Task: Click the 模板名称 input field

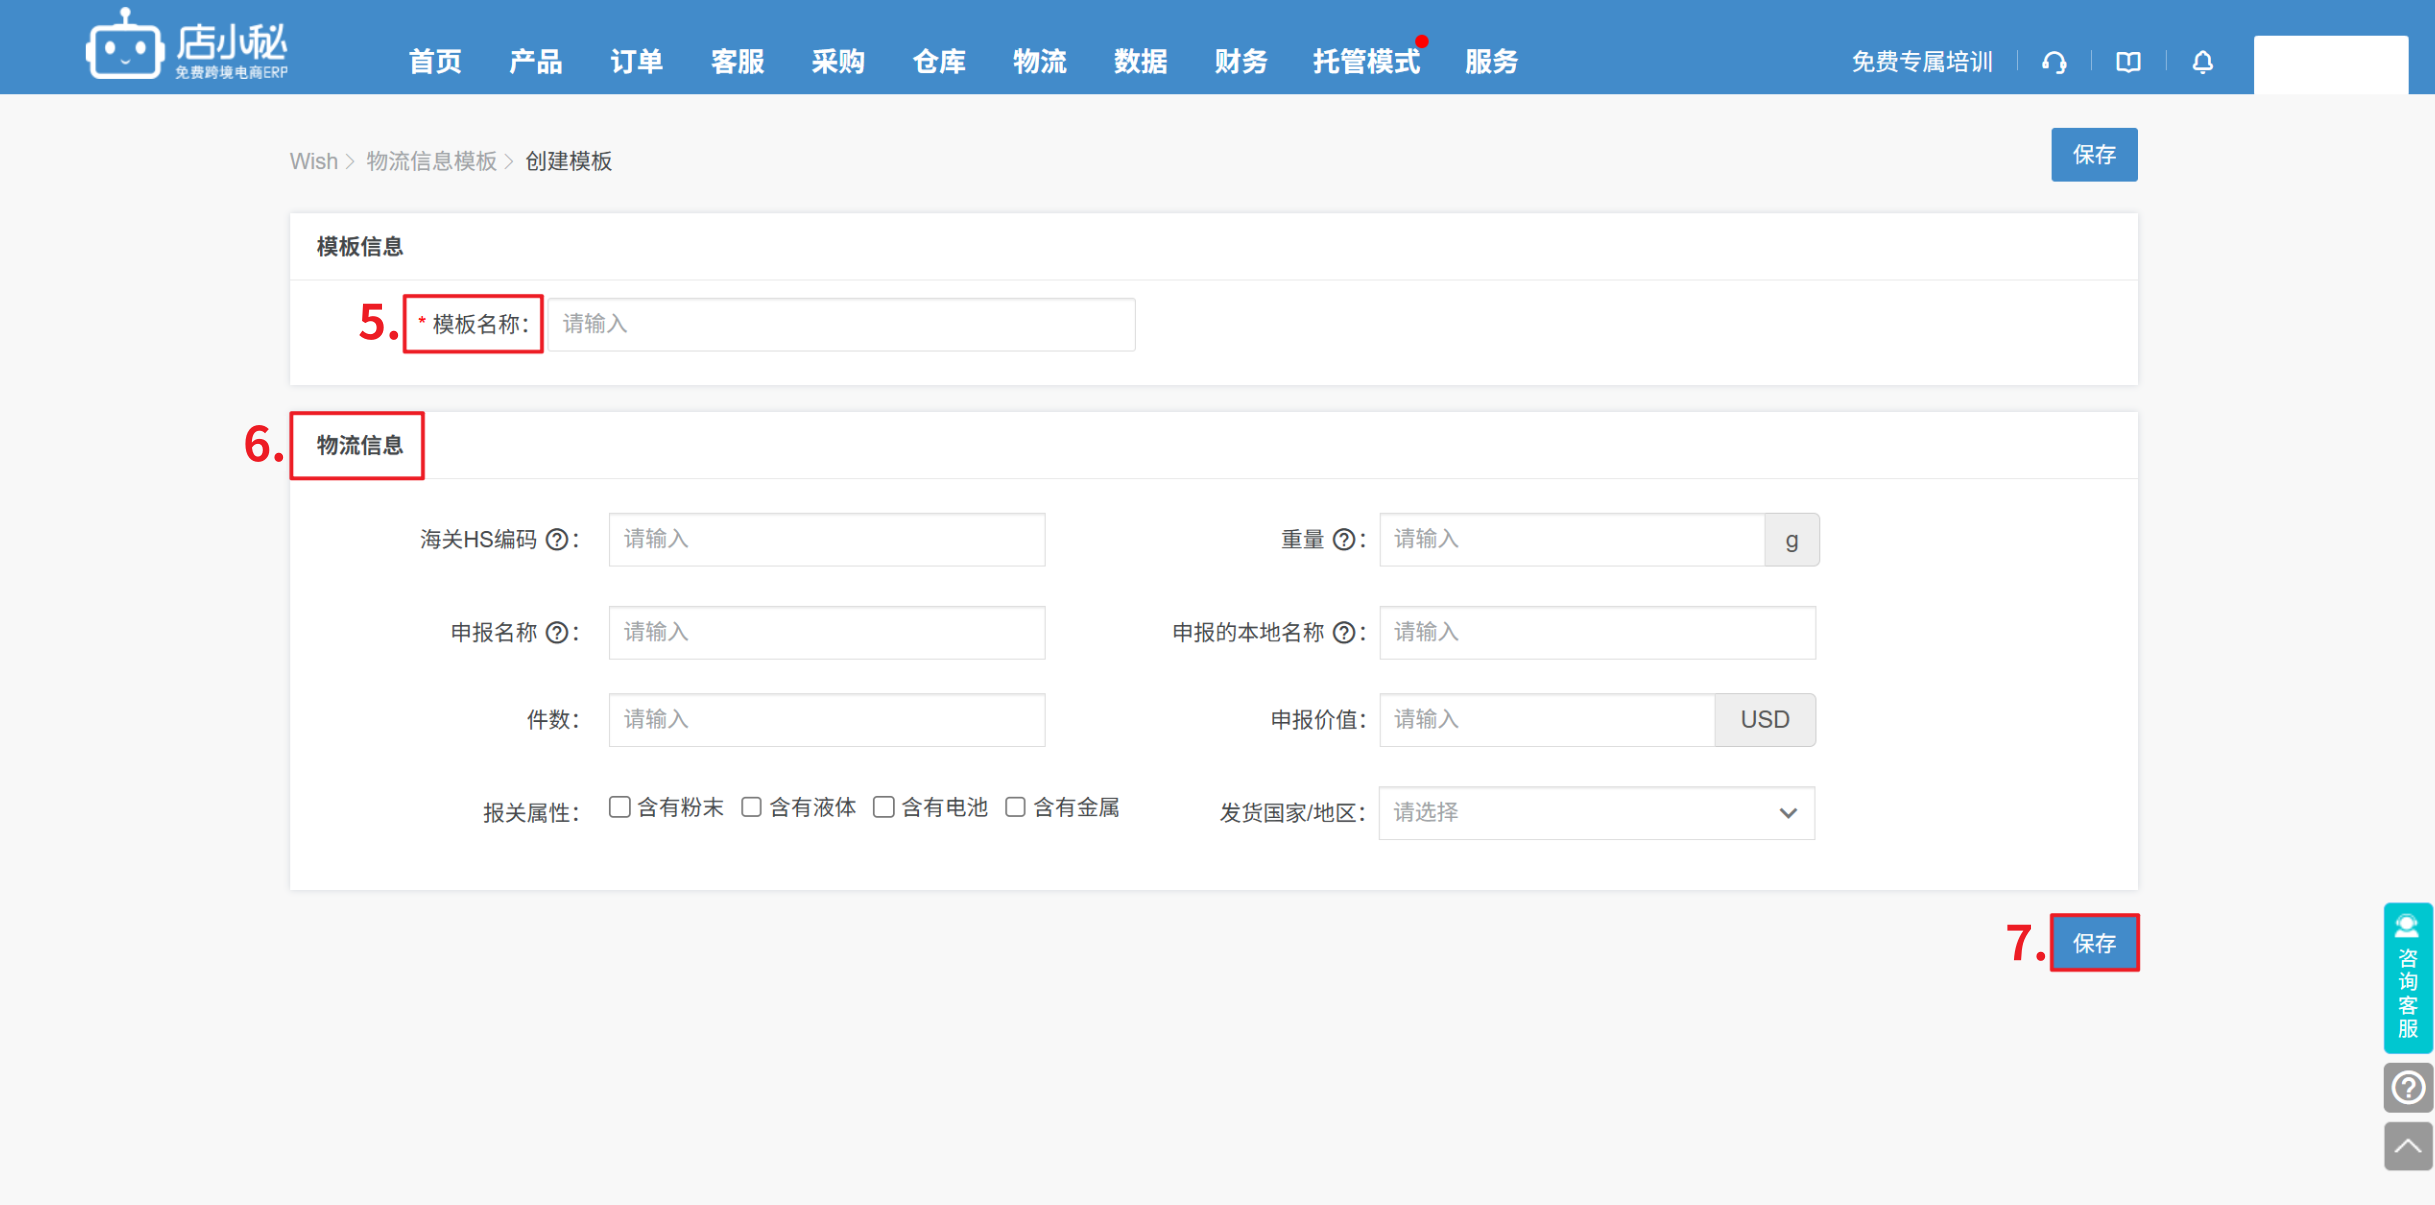Action: (841, 324)
